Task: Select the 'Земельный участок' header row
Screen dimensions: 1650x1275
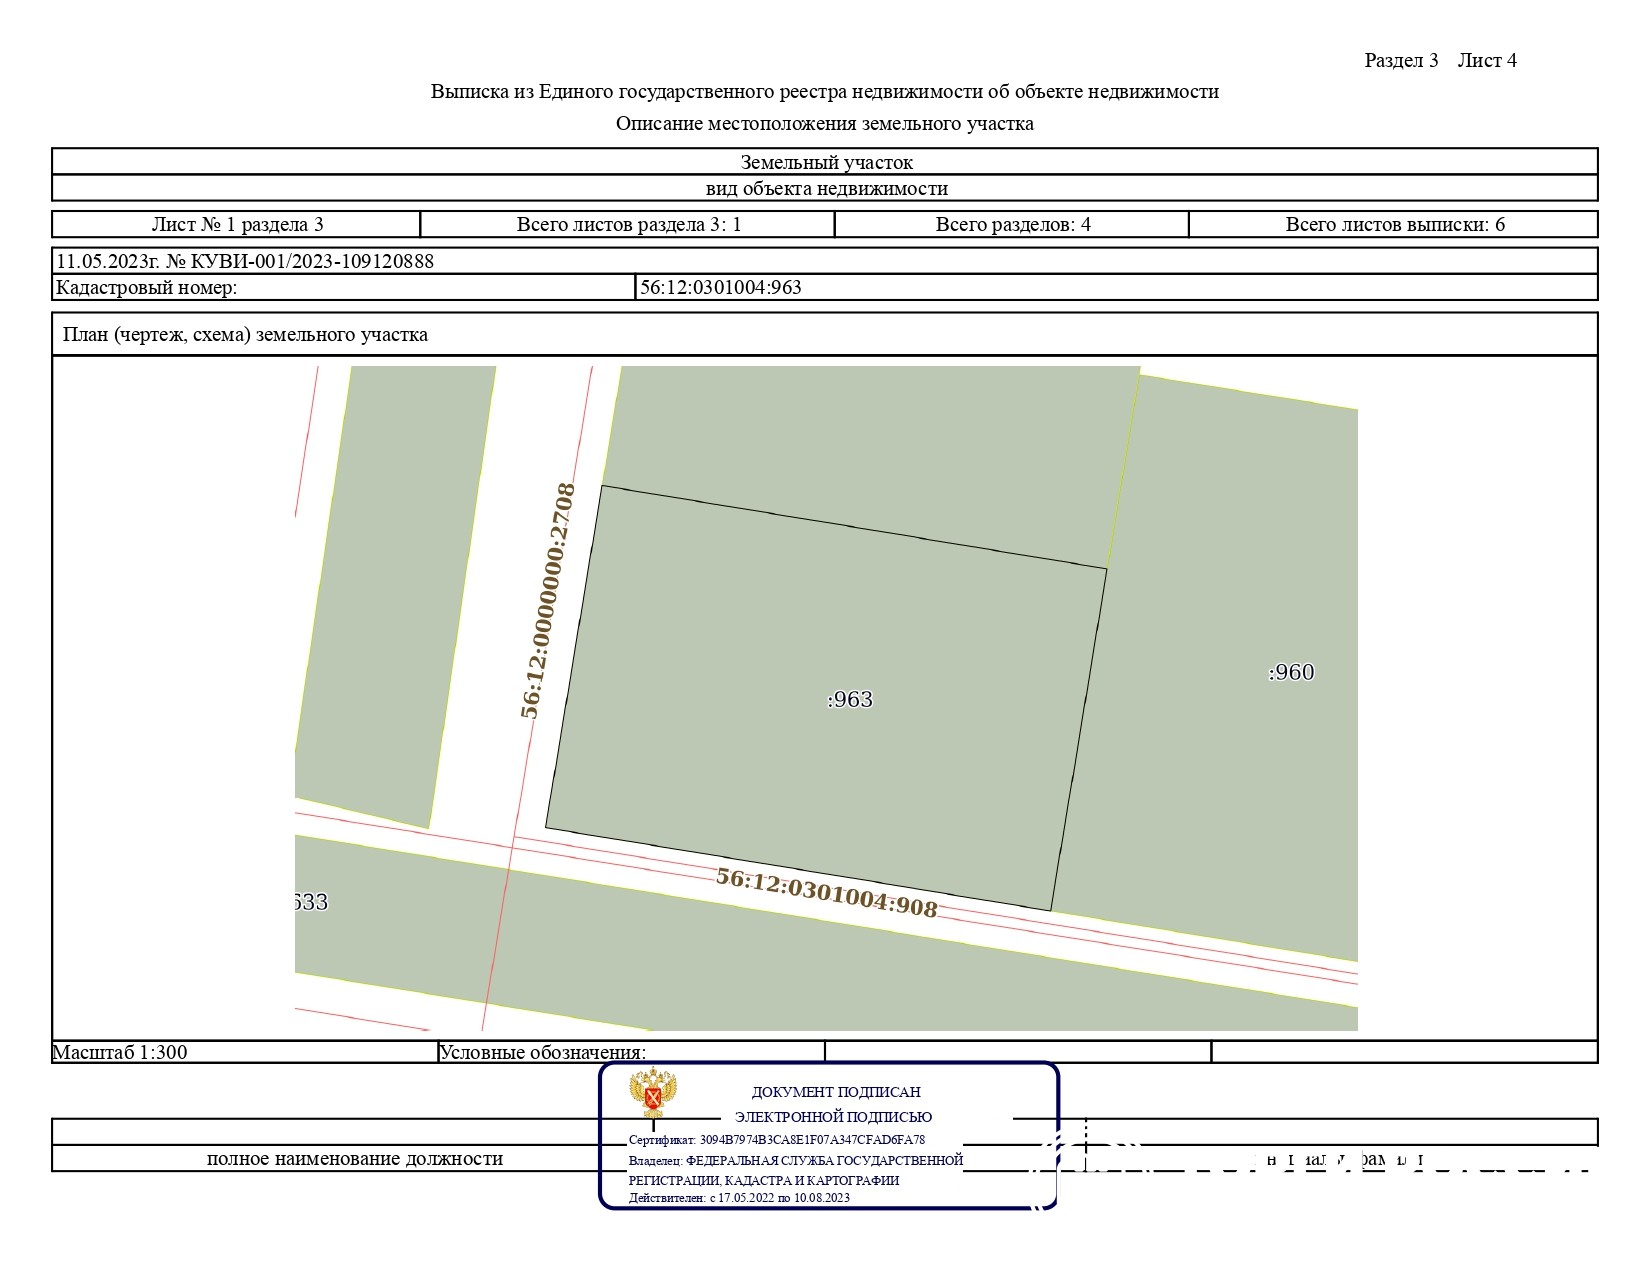Action: tap(825, 162)
